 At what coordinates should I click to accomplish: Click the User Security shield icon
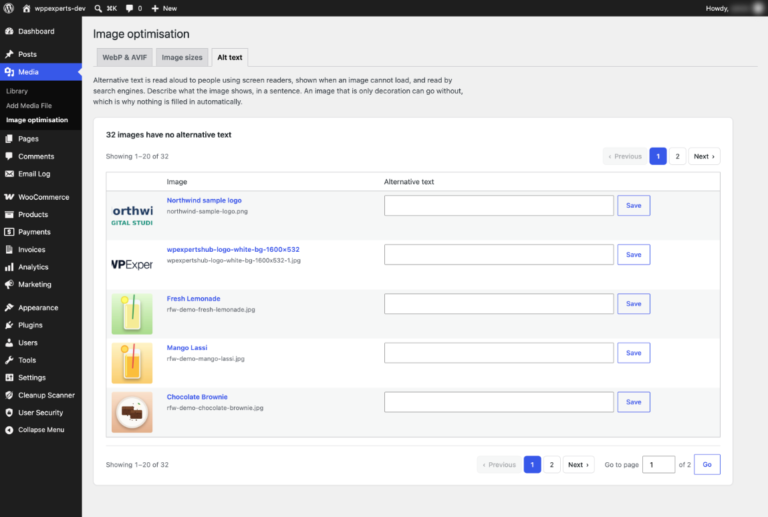(9, 413)
